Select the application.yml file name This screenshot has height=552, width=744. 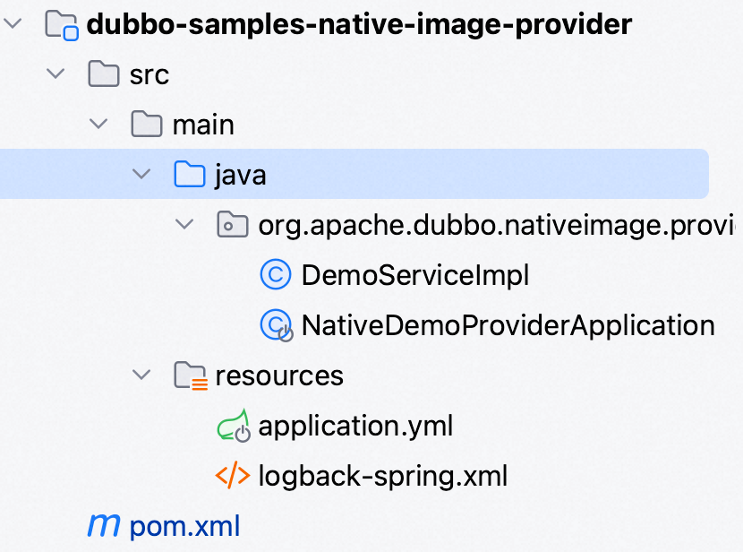(355, 427)
